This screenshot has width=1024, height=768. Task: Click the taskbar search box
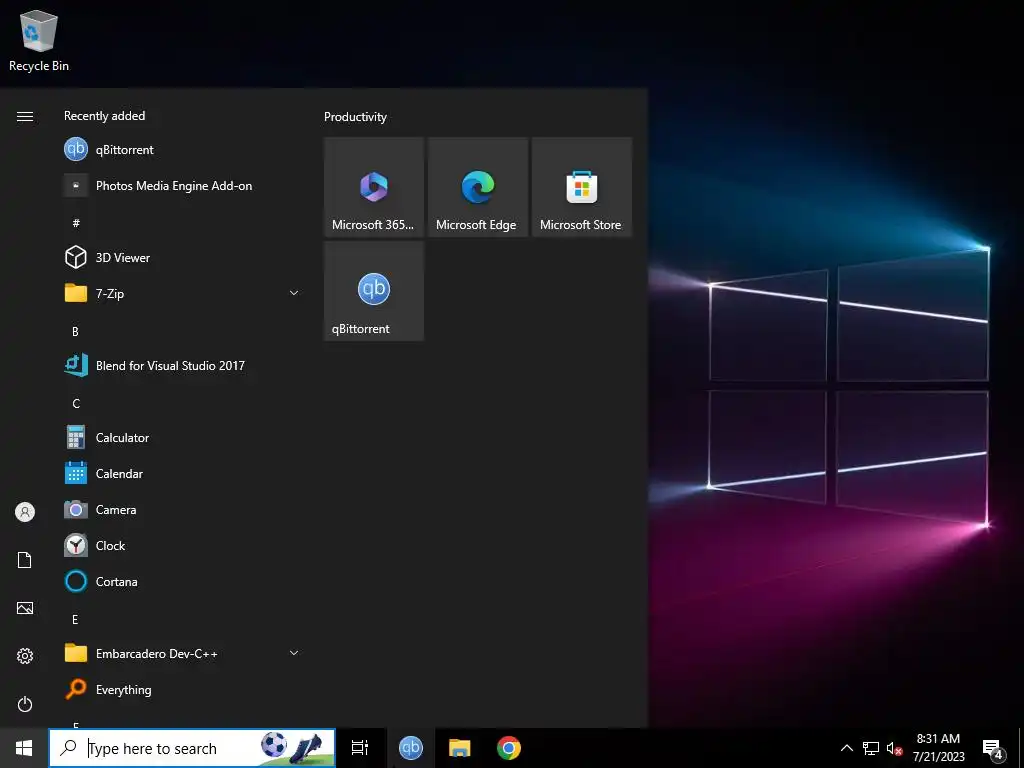[192, 748]
